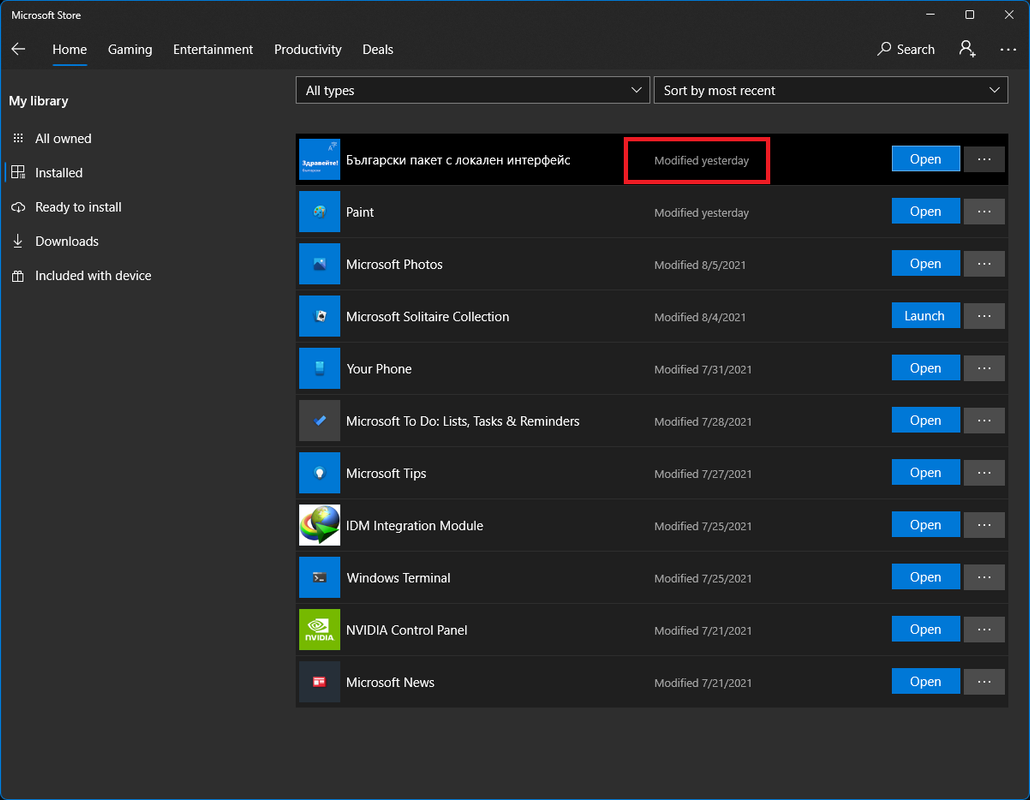Open more options for Microsoft Tips

[x=983, y=472]
